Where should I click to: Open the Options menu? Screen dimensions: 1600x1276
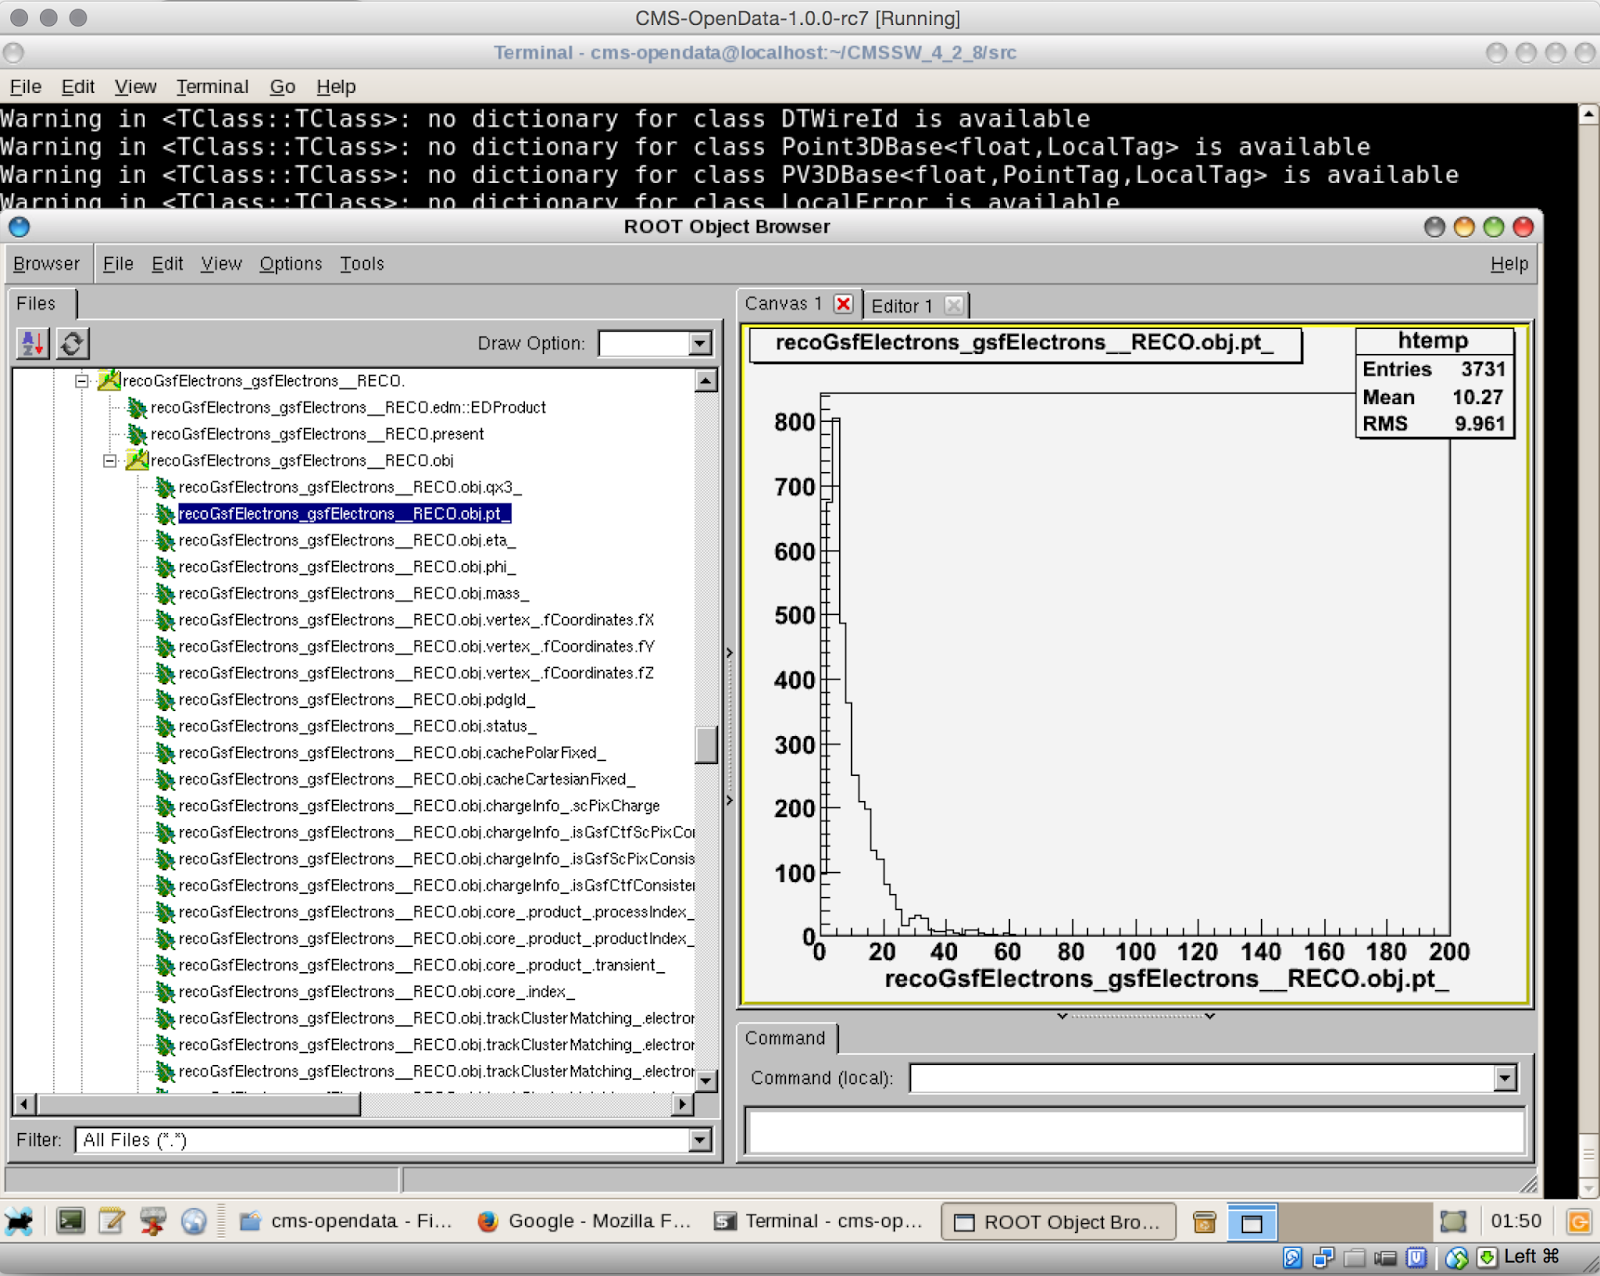click(x=291, y=264)
